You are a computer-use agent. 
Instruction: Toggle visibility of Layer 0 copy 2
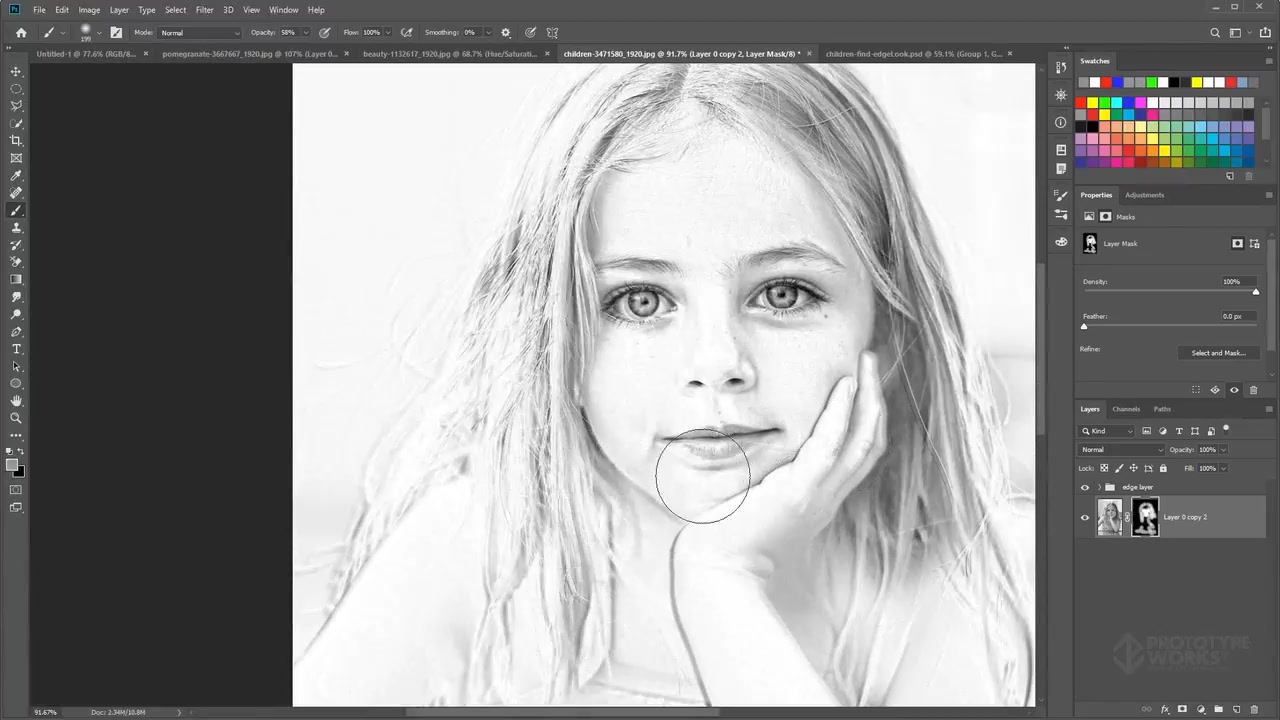click(x=1085, y=517)
